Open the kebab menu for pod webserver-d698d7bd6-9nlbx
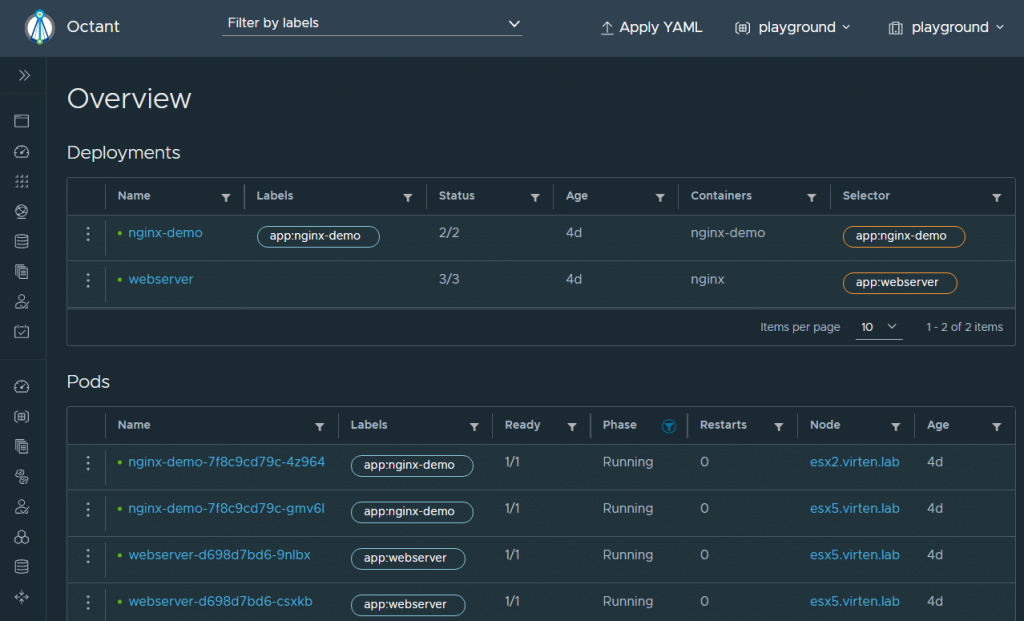The height and width of the screenshot is (621, 1024). click(87, 554)
